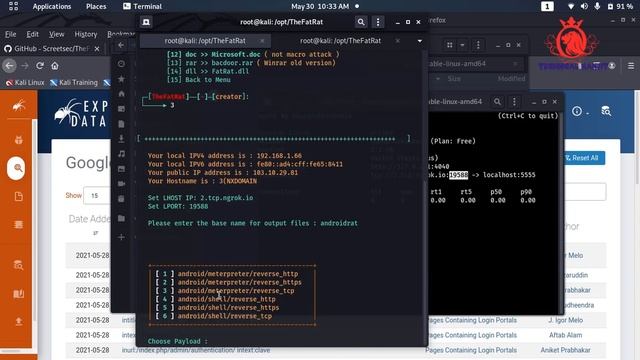Image resolution: width=640 pixels, height=360 pixels.
Task: Open Home in file manager sidebar
Action: click(121, 94)
